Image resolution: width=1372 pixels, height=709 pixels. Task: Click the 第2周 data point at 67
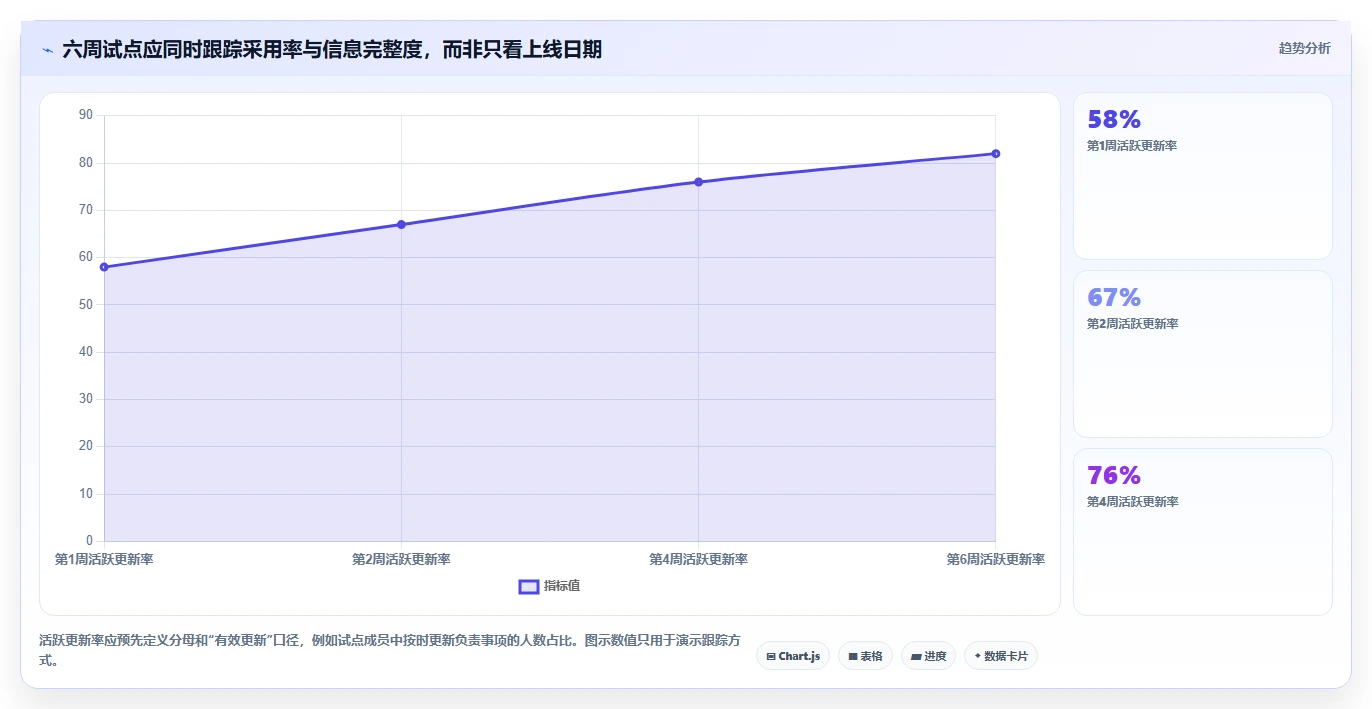tap(401, 224)
